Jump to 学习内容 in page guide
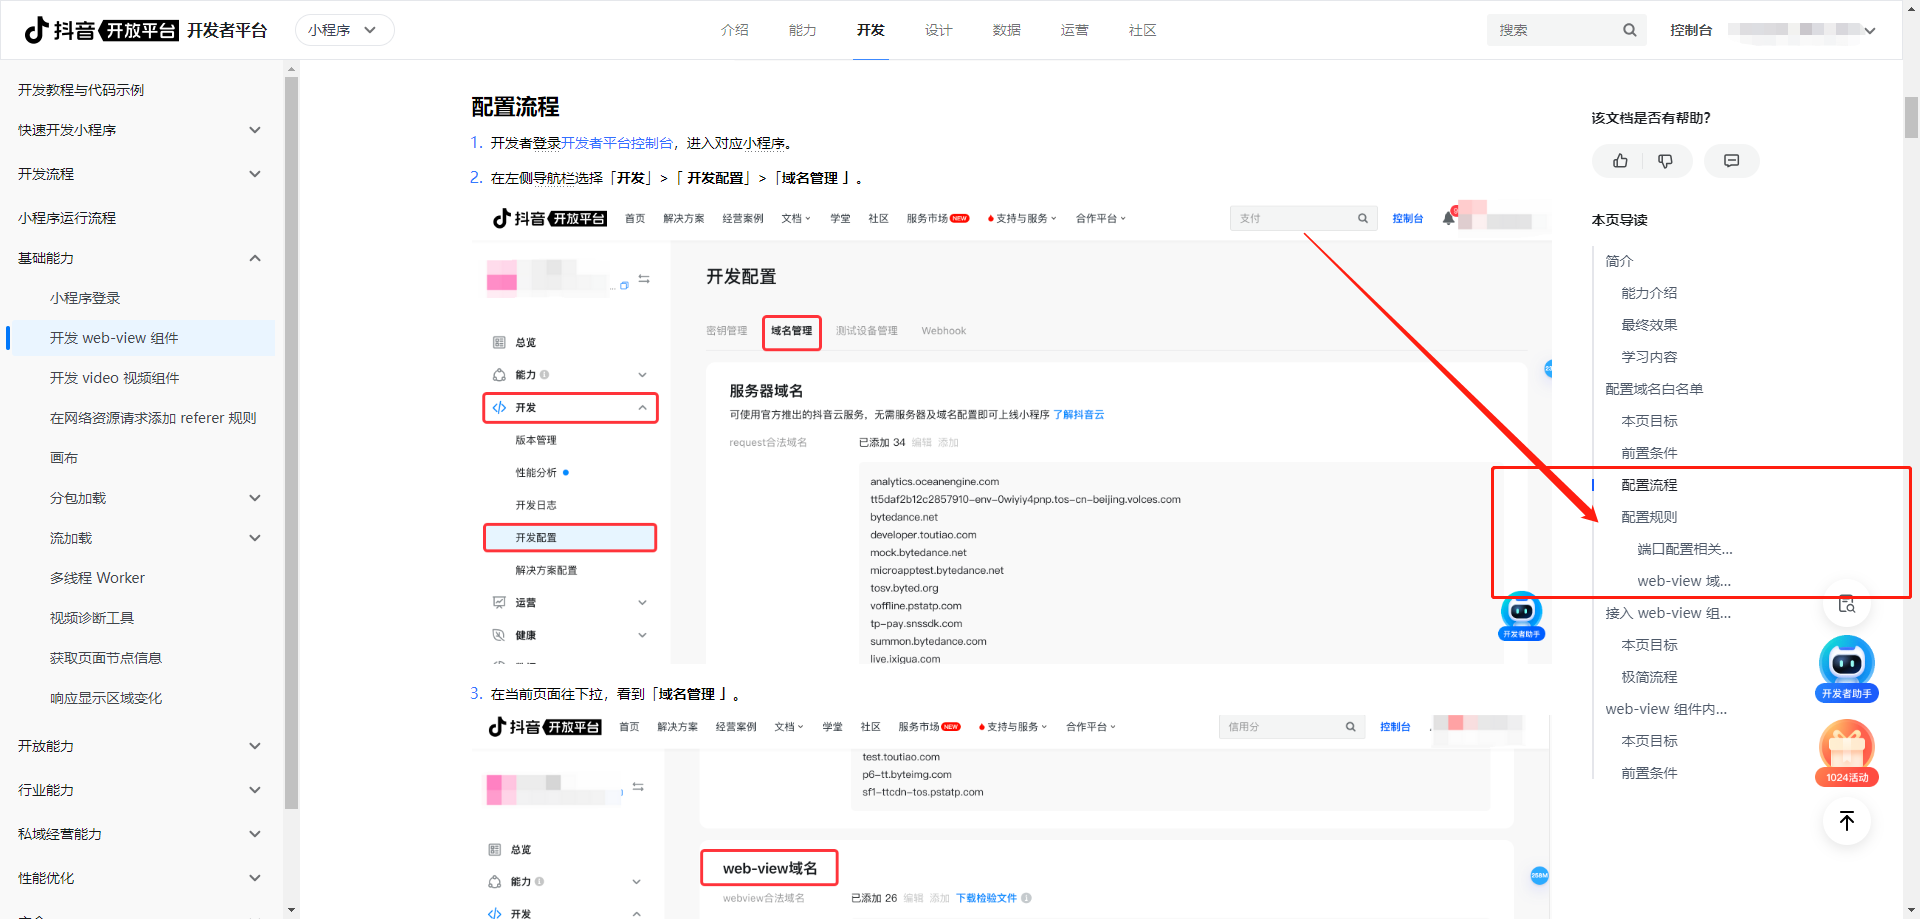Image resolution: width=1920 pixels, height=919 pixels. coord(1649,357)
